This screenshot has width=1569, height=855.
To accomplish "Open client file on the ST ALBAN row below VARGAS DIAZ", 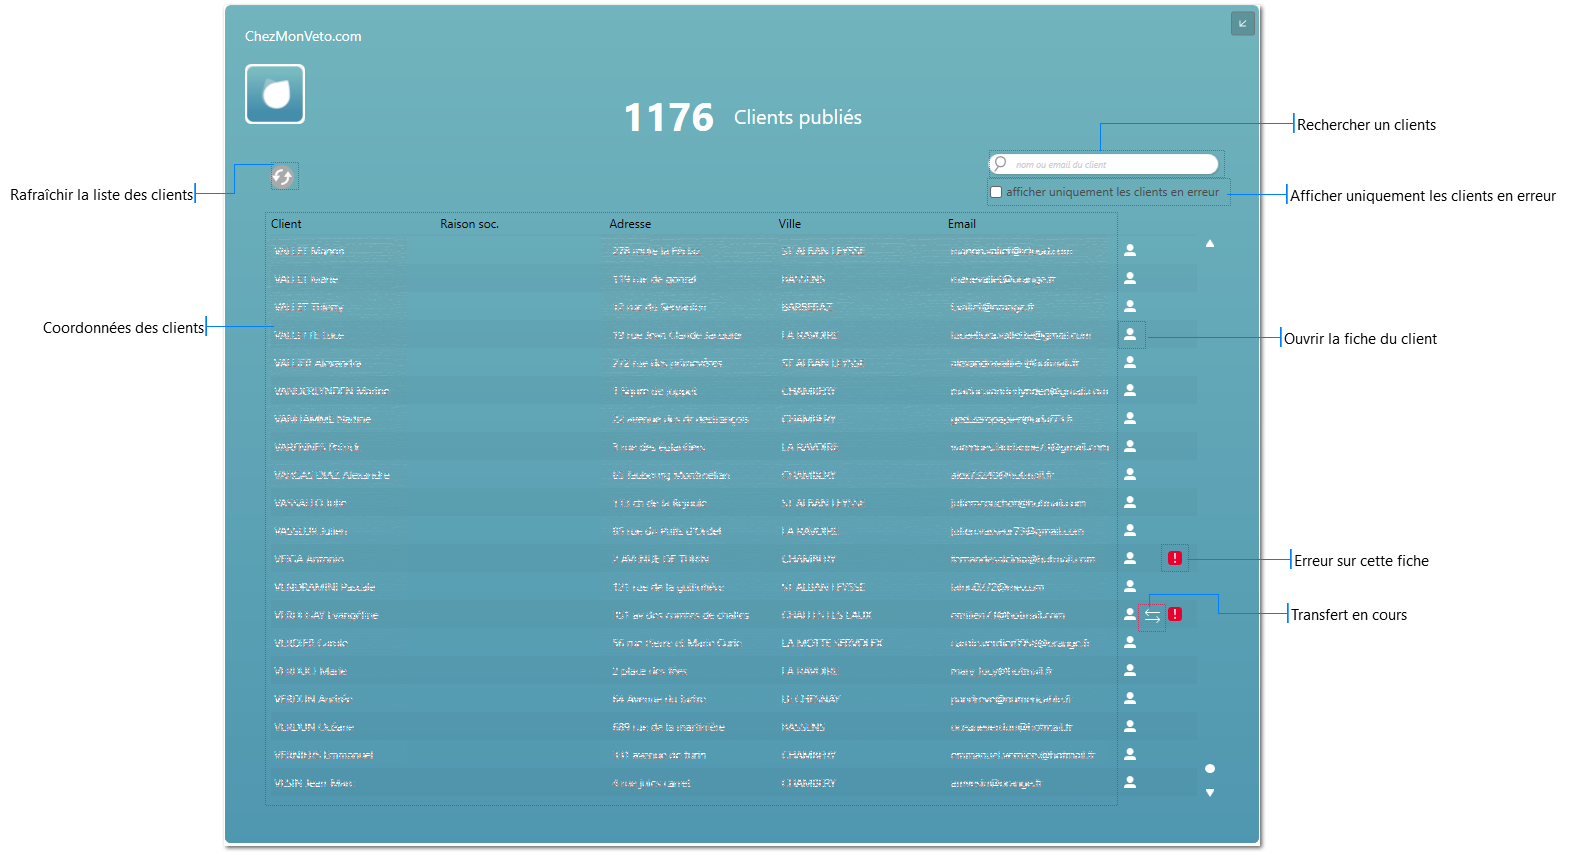I will click(1130, 502).
